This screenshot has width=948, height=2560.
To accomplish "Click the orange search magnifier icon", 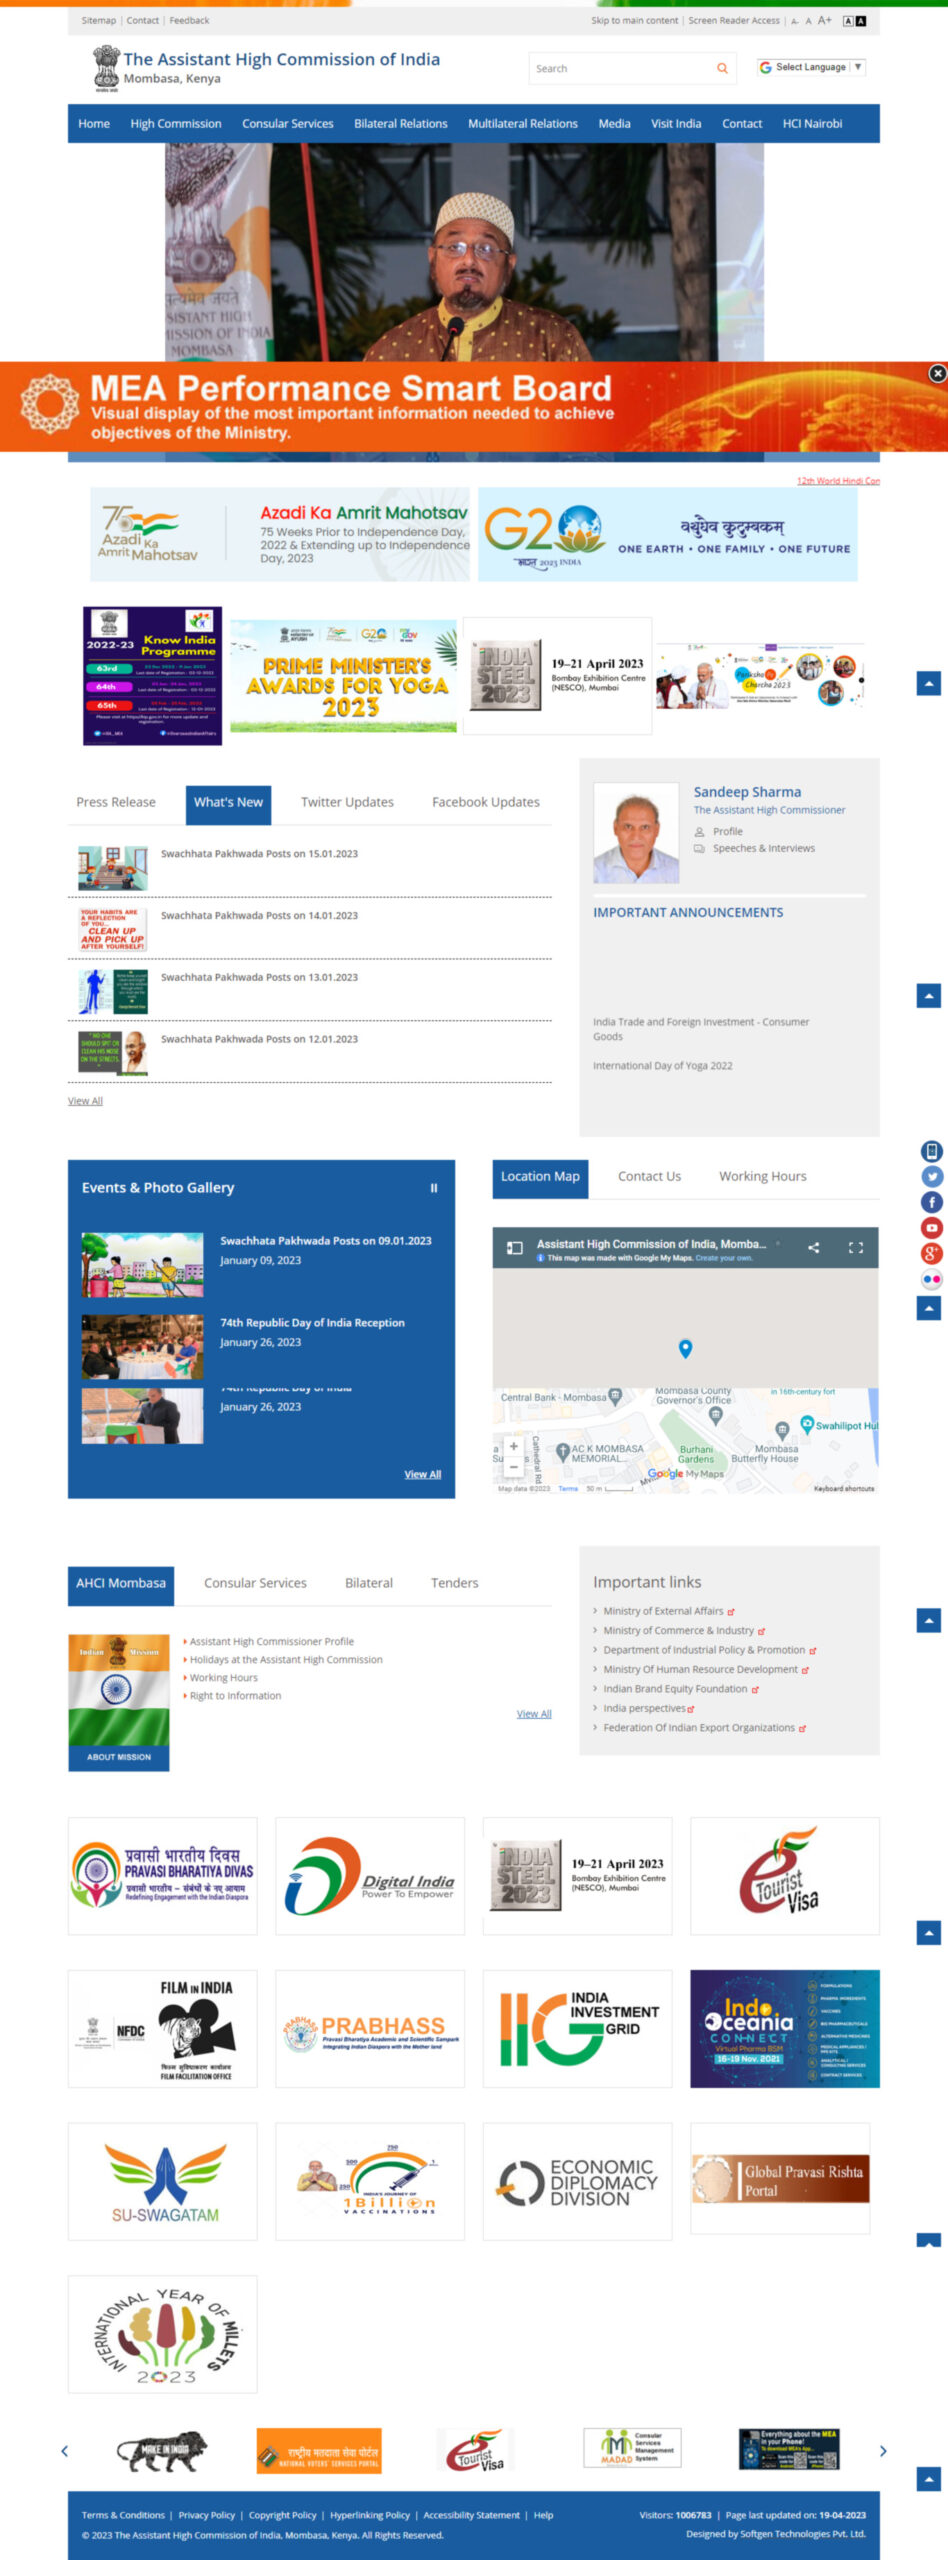I will click(x=722, y=68).
